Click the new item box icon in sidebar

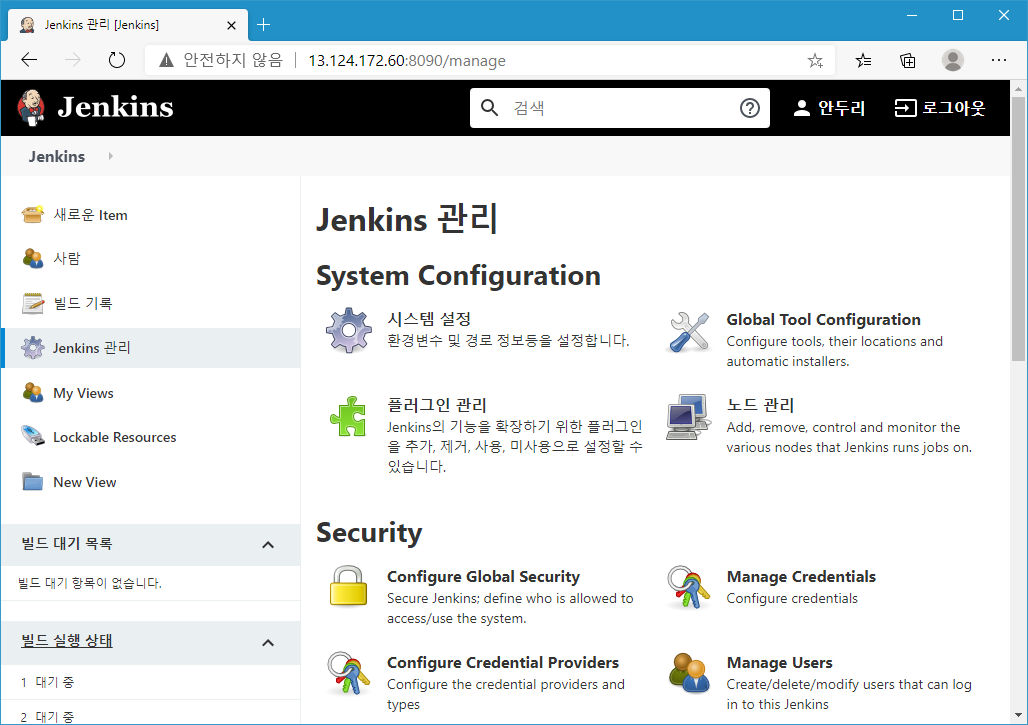click(32, 214)
